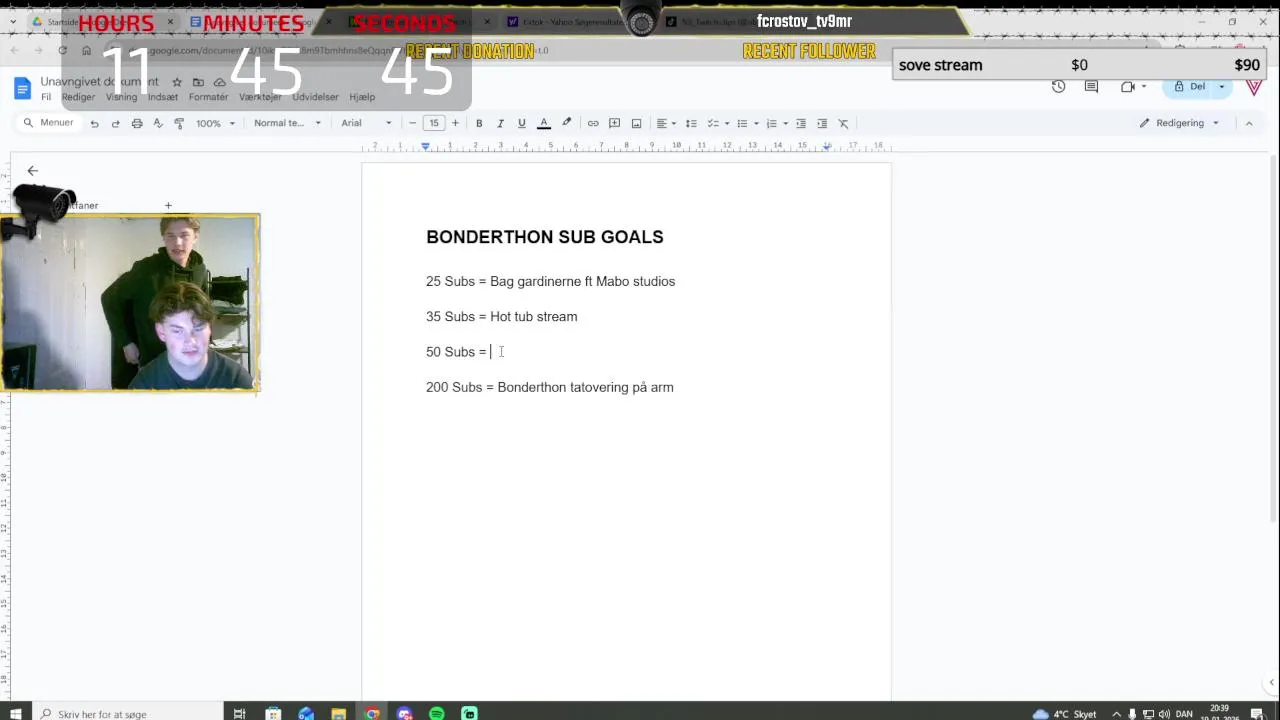
Task: Click the Undo arrow in the toolbar
Action: 94,123
